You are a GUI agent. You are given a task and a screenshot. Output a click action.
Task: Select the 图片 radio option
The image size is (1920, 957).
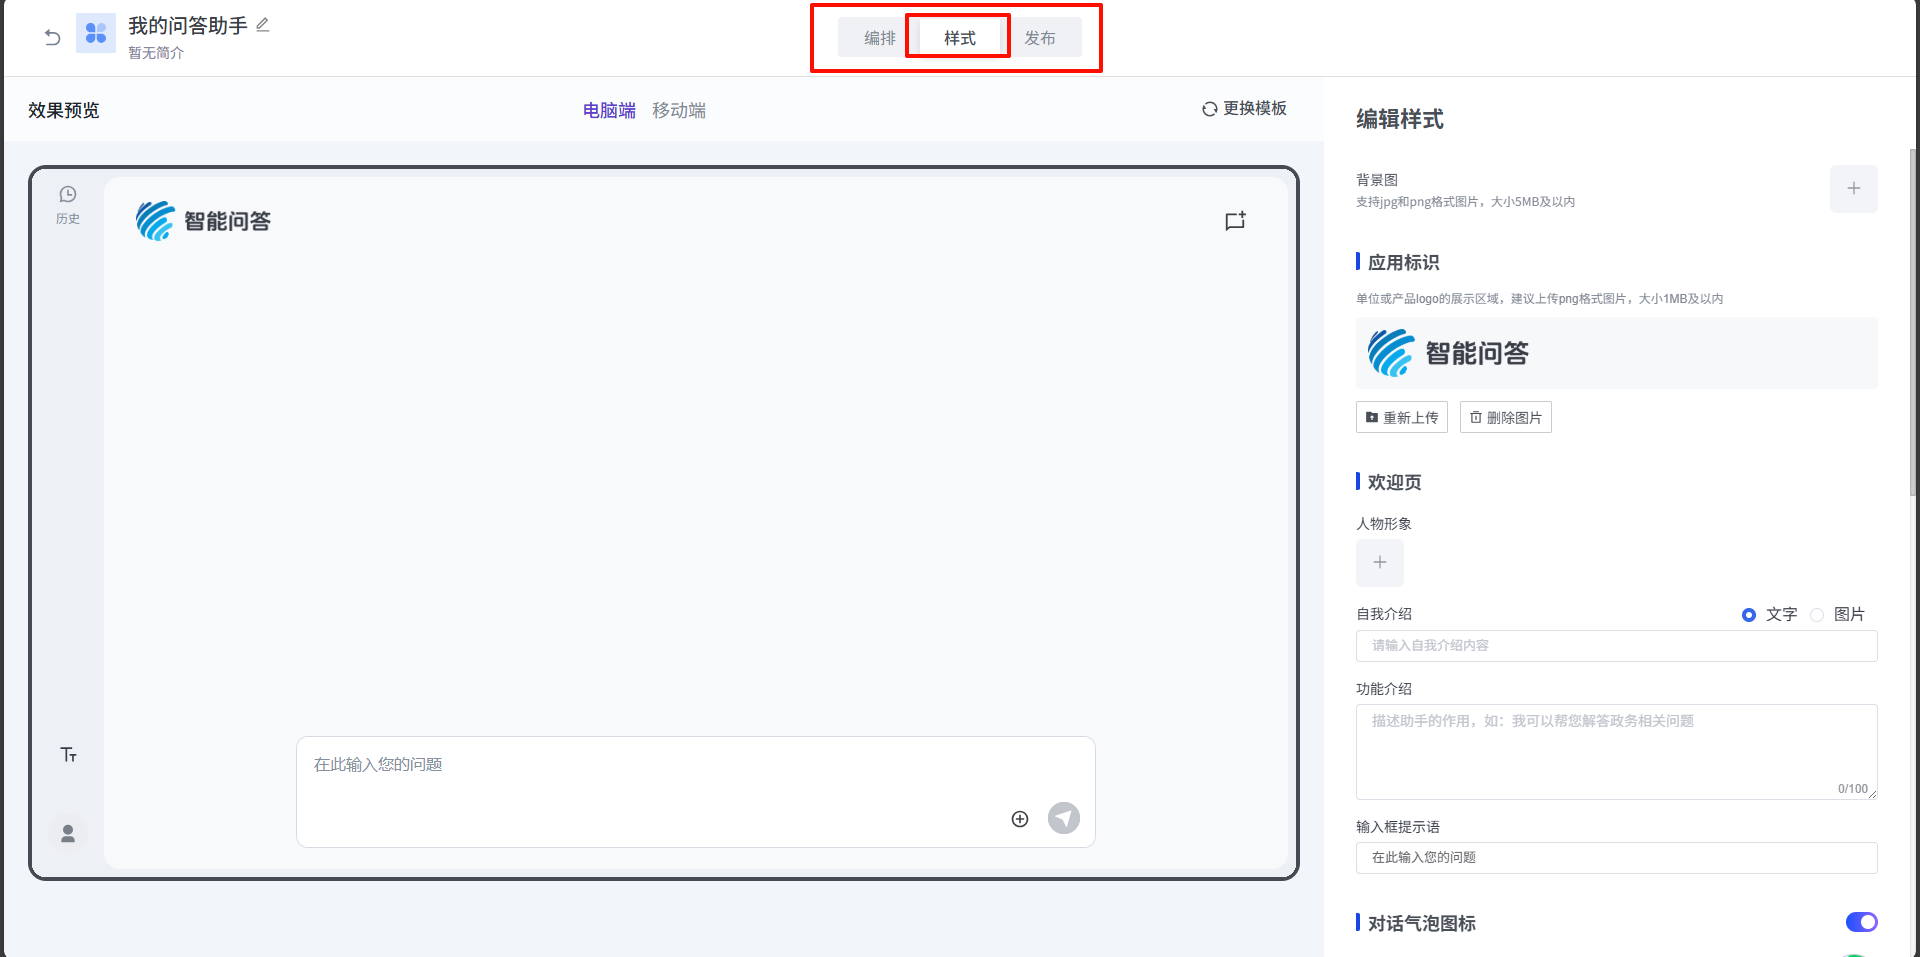1817,615
